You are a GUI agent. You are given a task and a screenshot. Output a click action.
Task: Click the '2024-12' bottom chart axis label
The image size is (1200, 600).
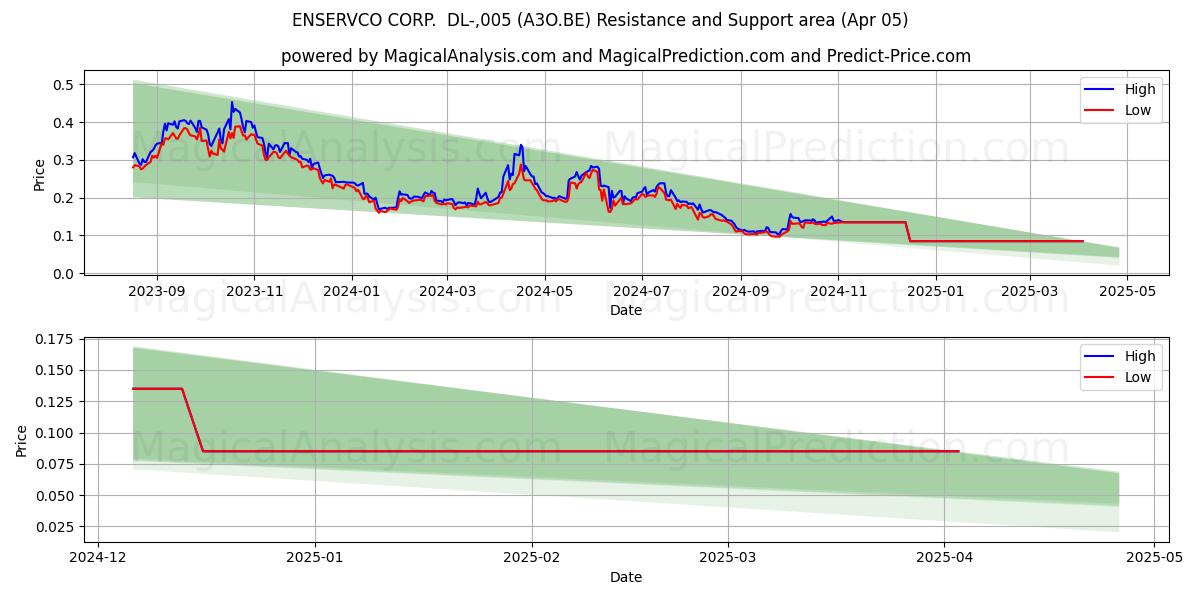(x=98, y=558)
